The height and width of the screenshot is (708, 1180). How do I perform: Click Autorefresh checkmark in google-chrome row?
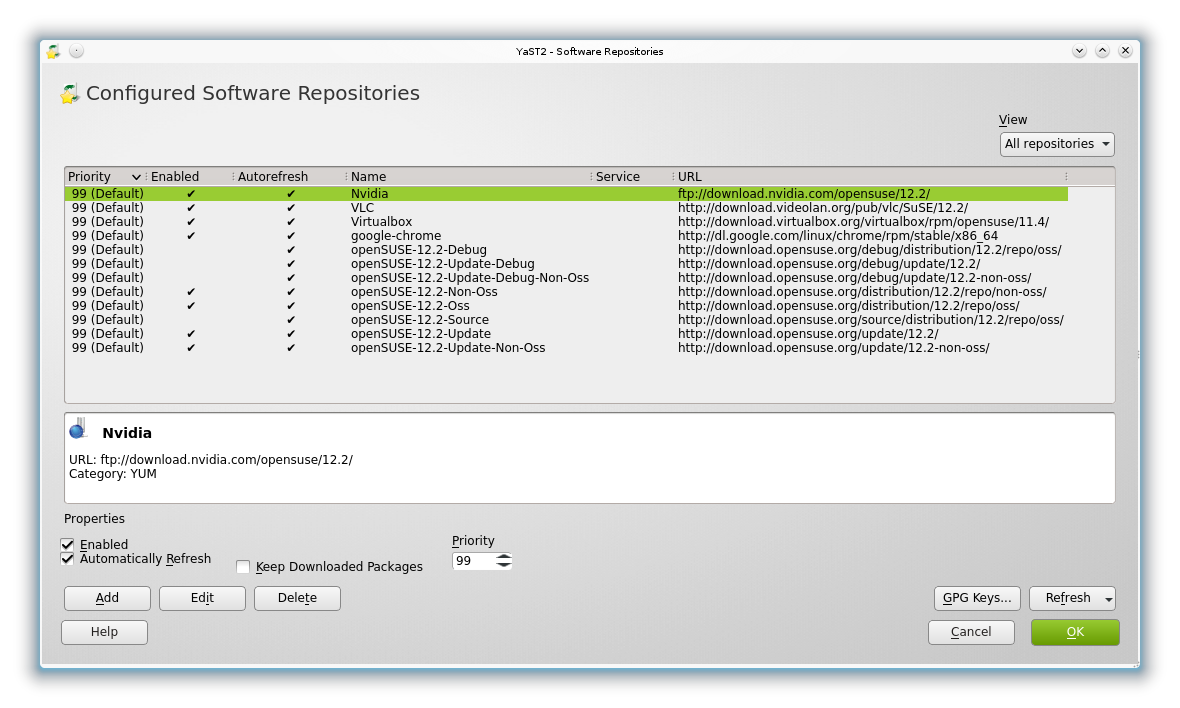pyautogui.click(x=291, y=235)
